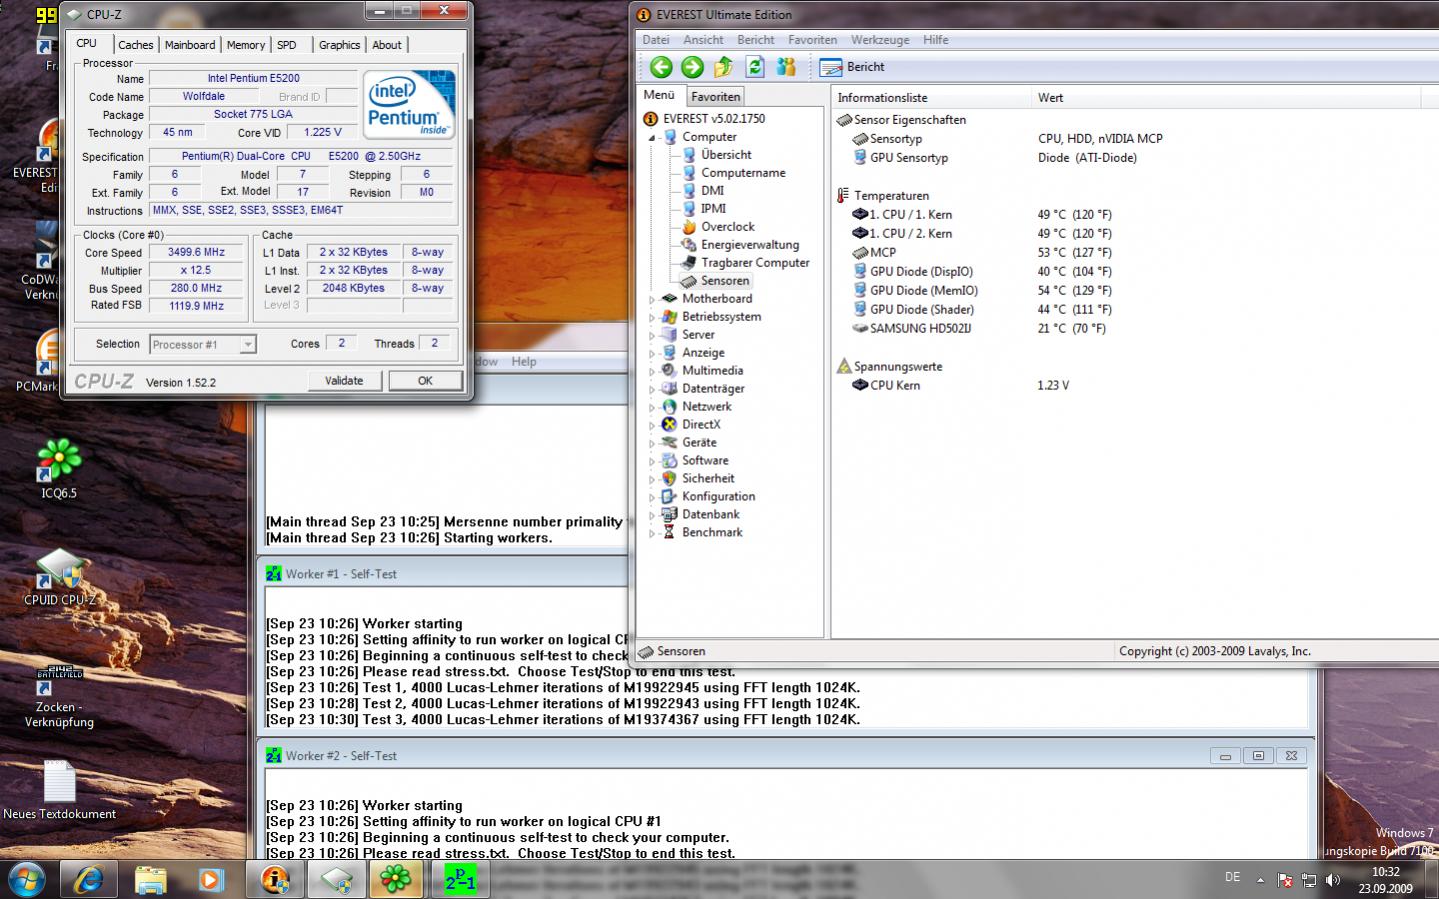Open the Bericht report toolbar button
This screenshot has height=899, width=1439.
852,67
